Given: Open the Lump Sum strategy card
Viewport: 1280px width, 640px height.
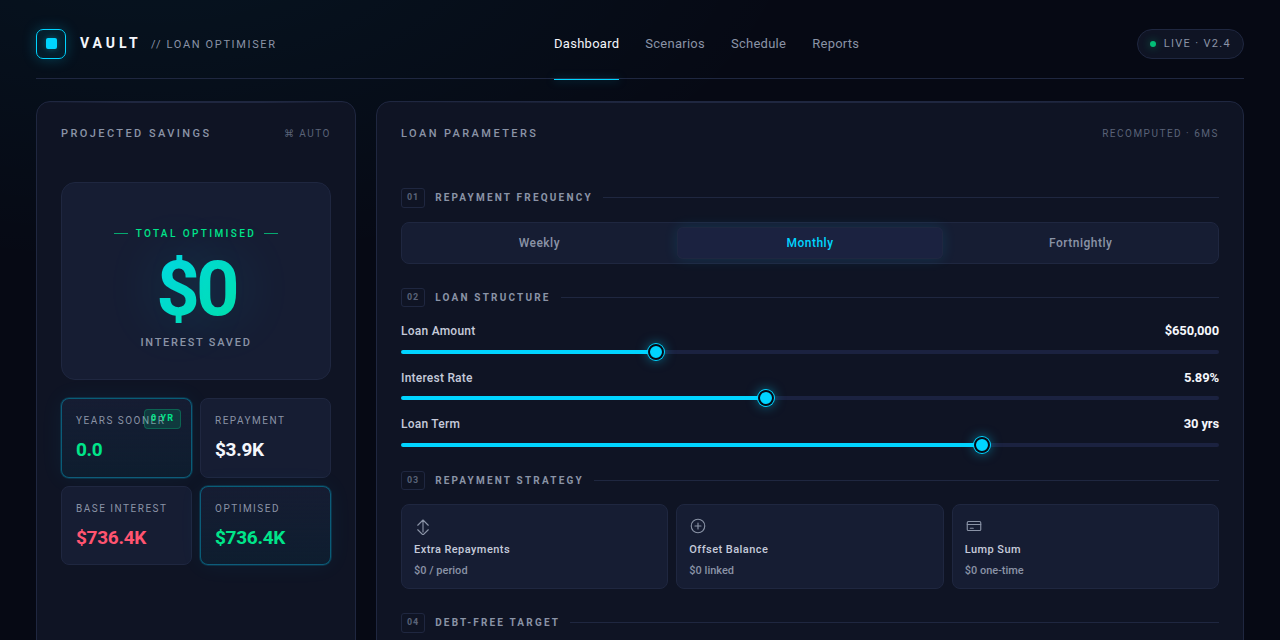Looking at the screenshot, I should (1085, 546).
